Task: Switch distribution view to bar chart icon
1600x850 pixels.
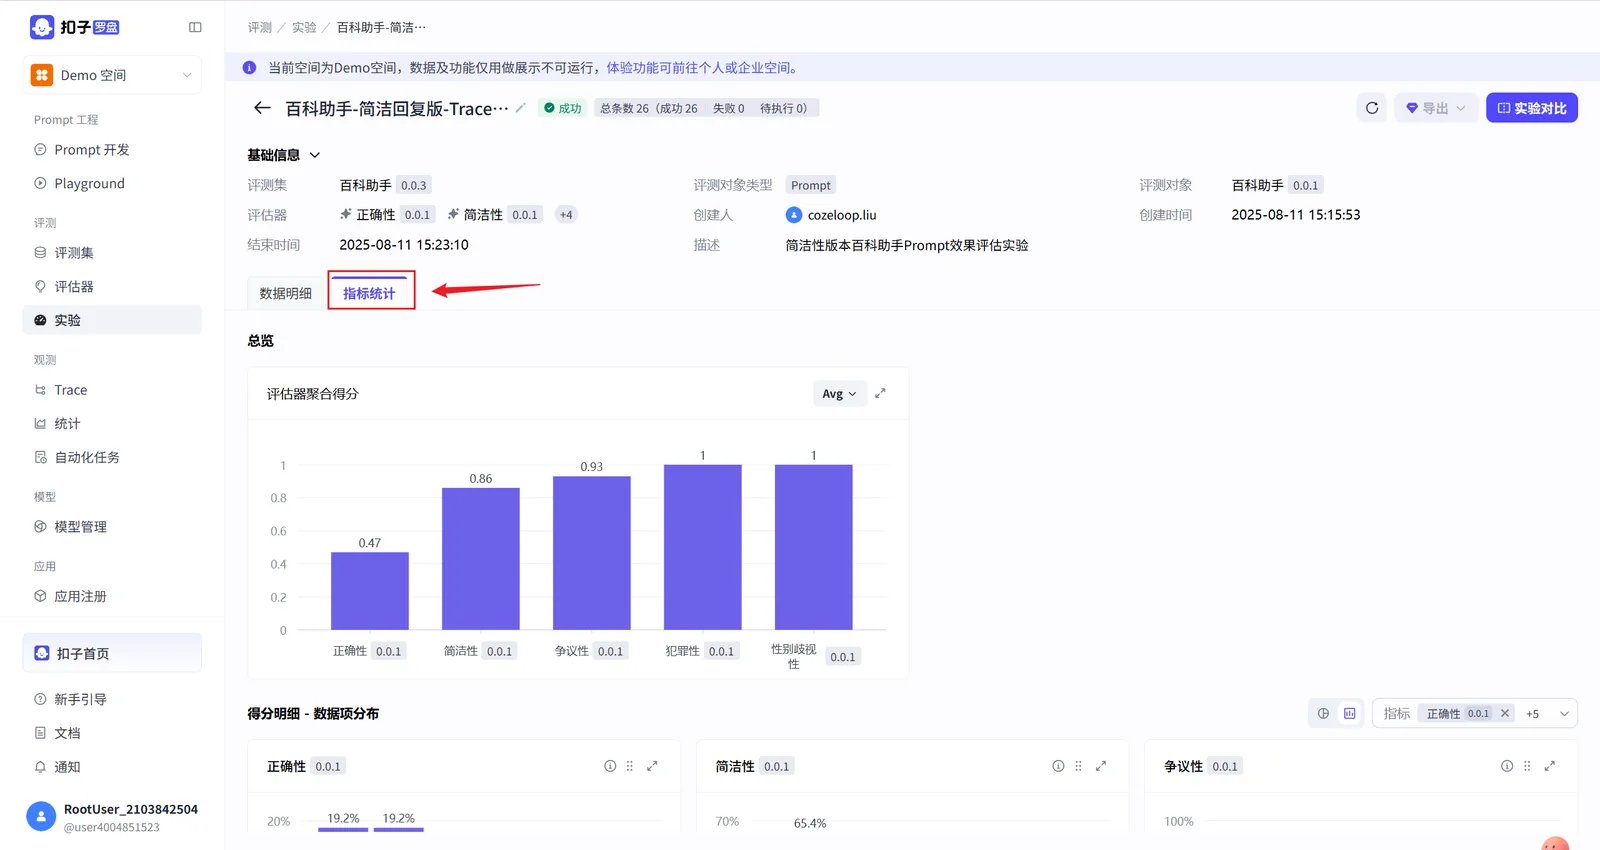Action: [1349, 713]
